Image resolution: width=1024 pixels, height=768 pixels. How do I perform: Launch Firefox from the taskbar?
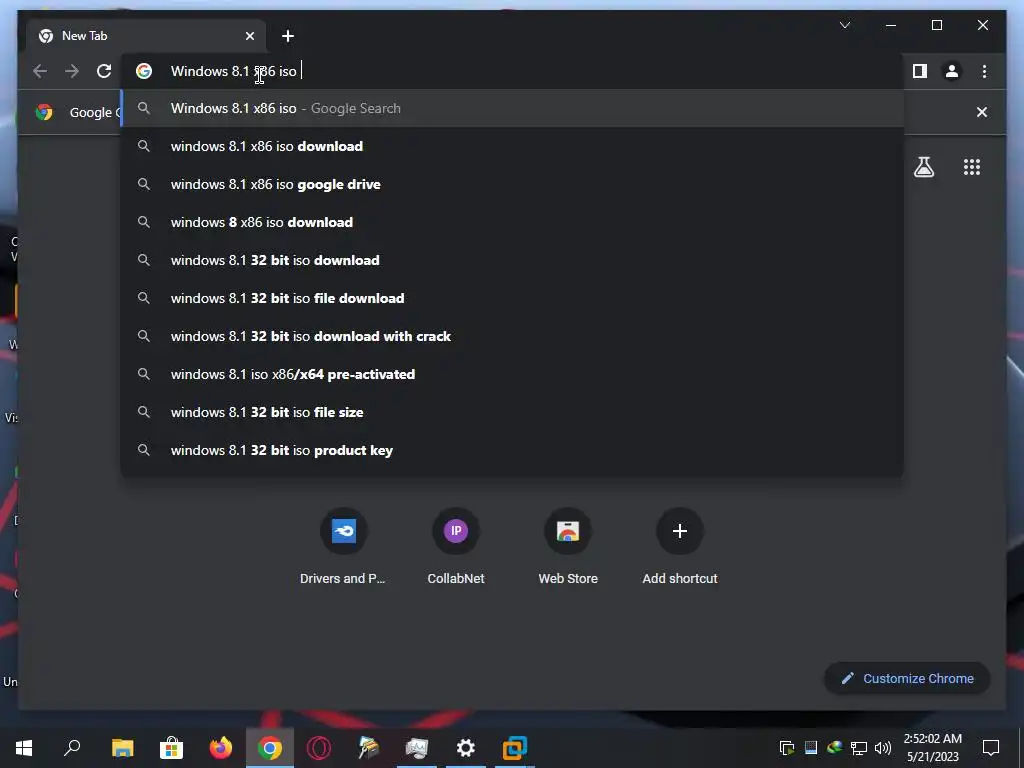pyautogui.click(x=221, y=748)
